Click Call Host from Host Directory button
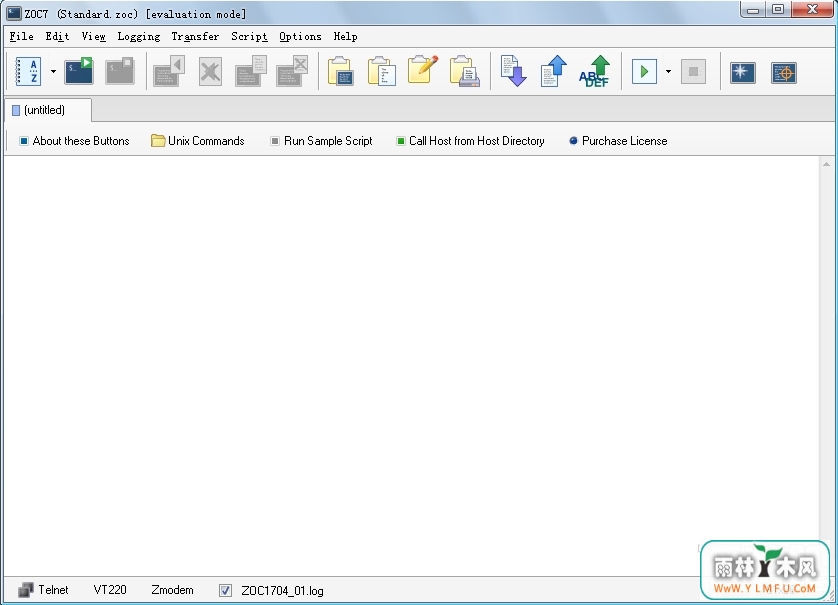Screen dimensions: 838x605 [470, 141]
